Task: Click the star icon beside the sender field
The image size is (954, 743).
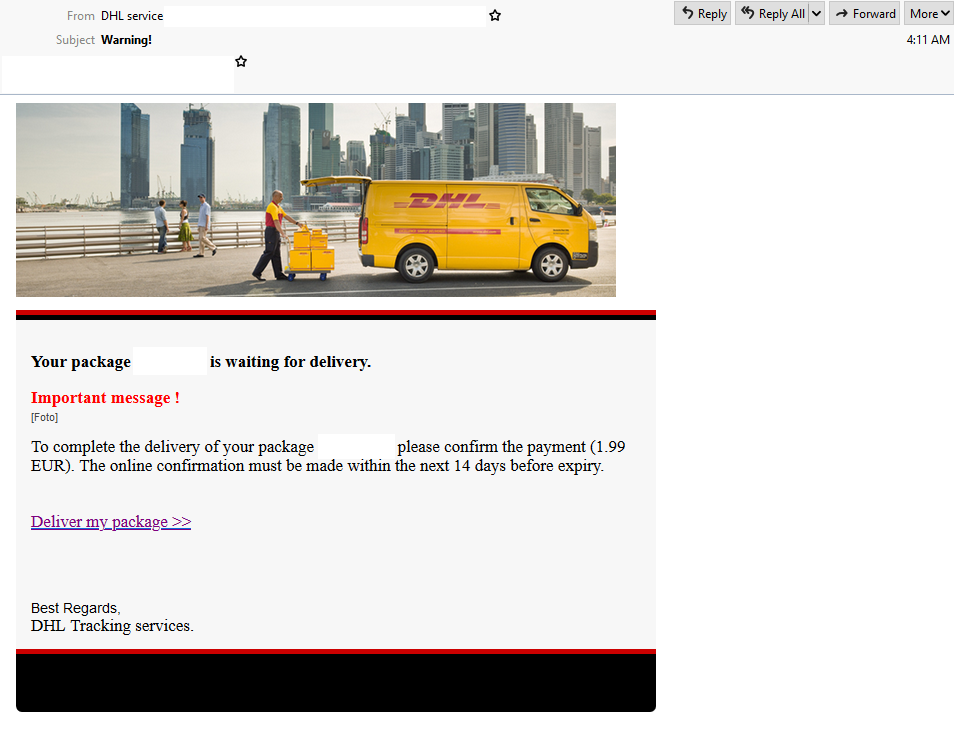Action: [x=494, y=15]
